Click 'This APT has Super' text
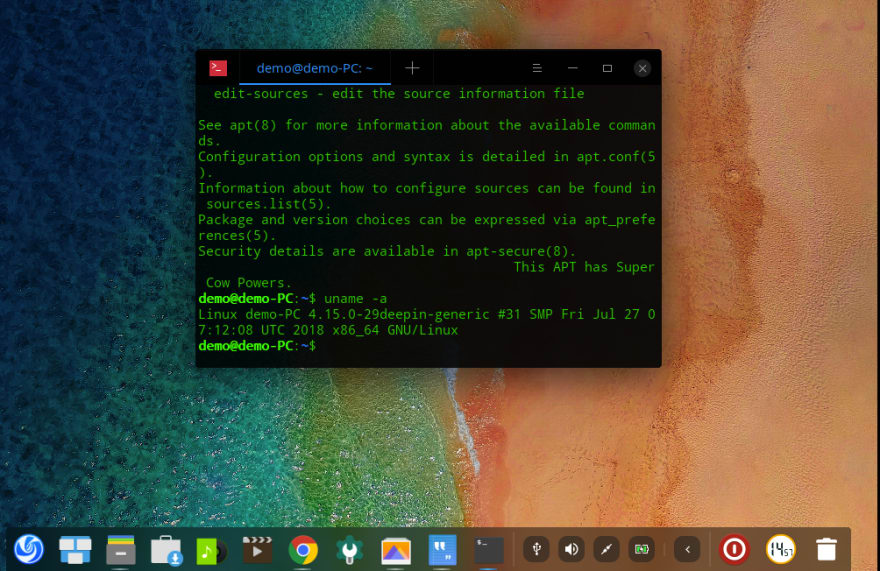 tap(584, 267)
